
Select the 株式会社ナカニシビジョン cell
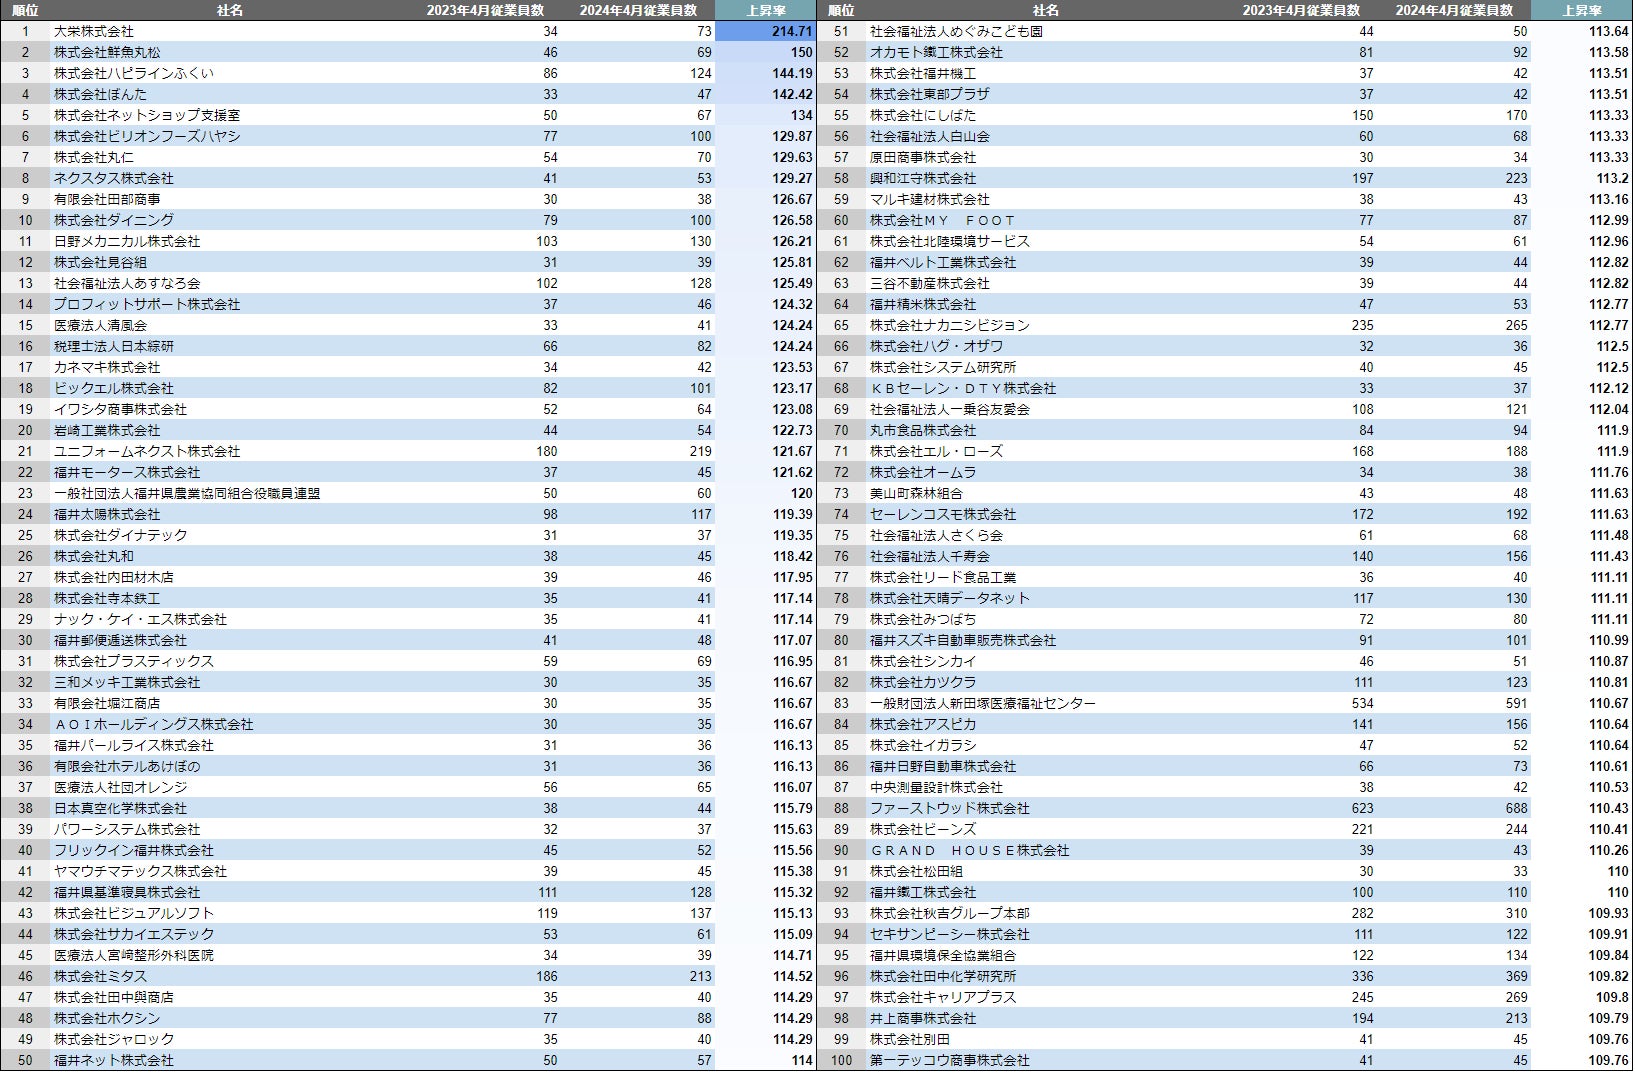coord(950,325)
